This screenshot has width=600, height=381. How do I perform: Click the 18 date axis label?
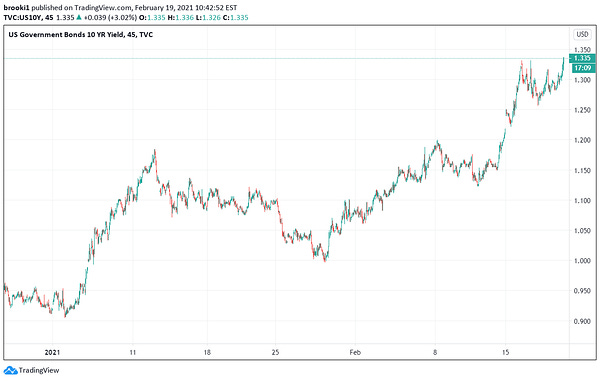pyautogui.click(x=207, y=352)
